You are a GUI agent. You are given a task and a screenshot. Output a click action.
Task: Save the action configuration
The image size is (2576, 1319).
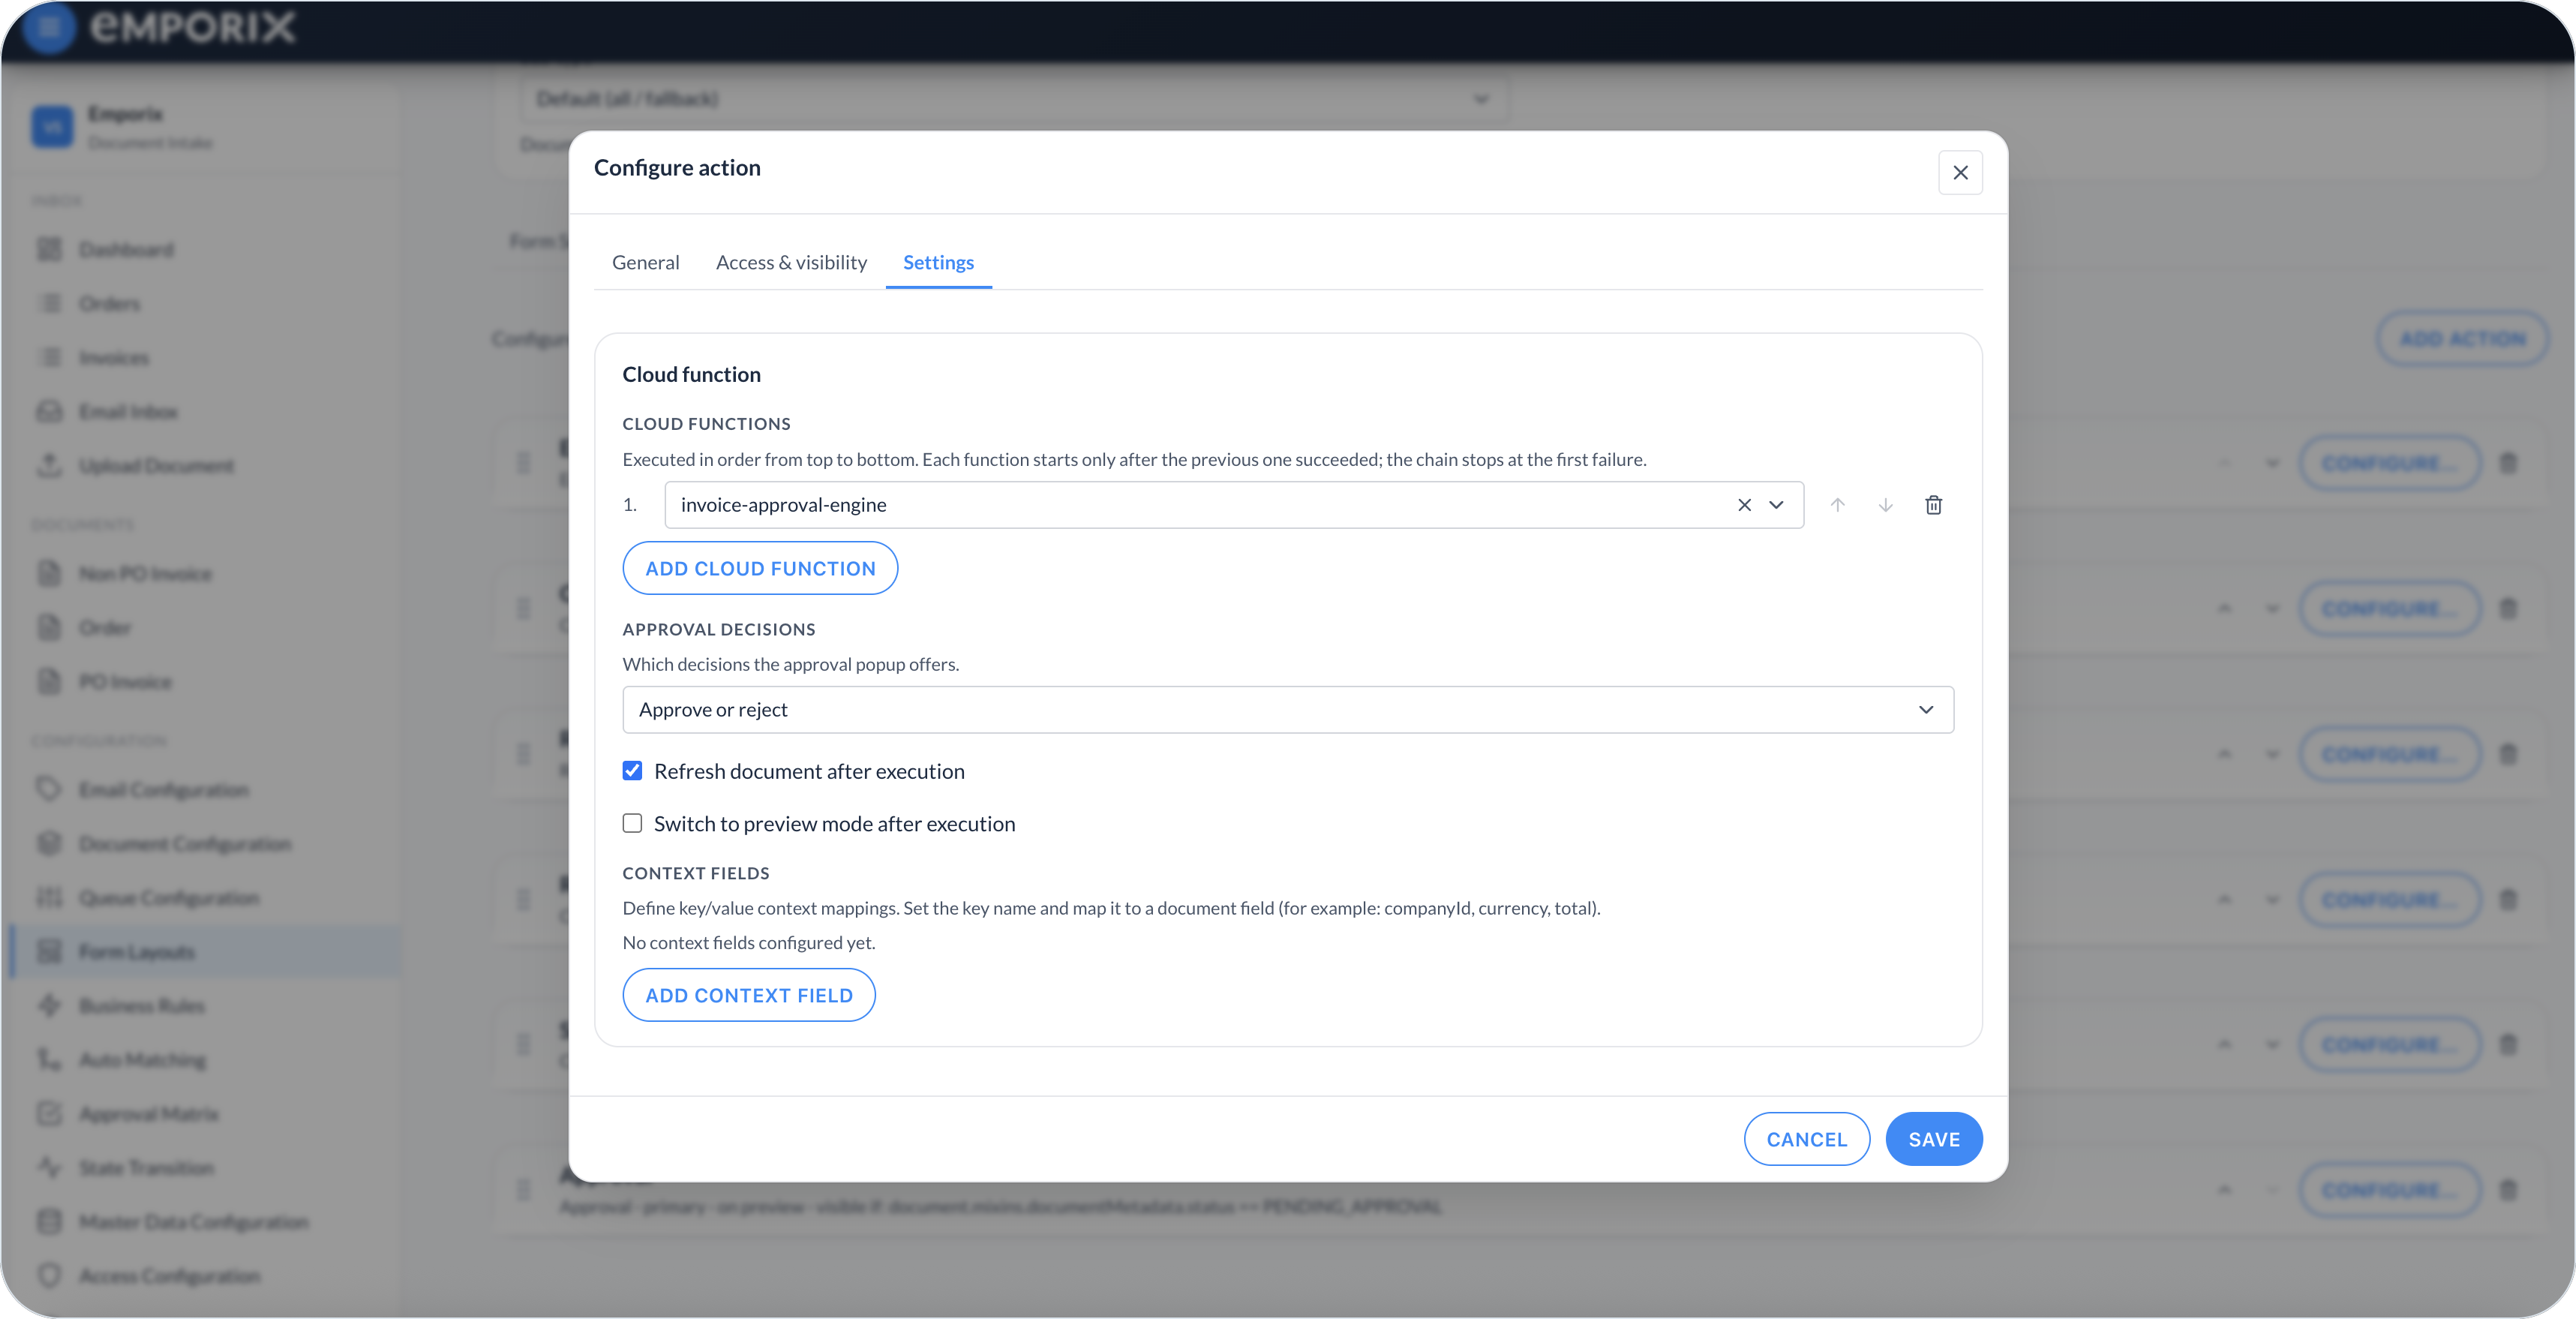tap(1933, 1139)
